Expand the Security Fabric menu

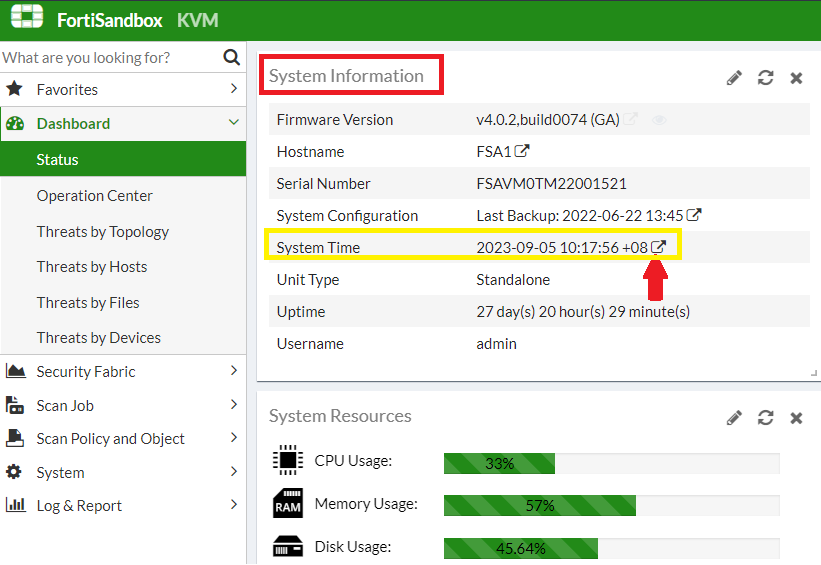[122, 372]
